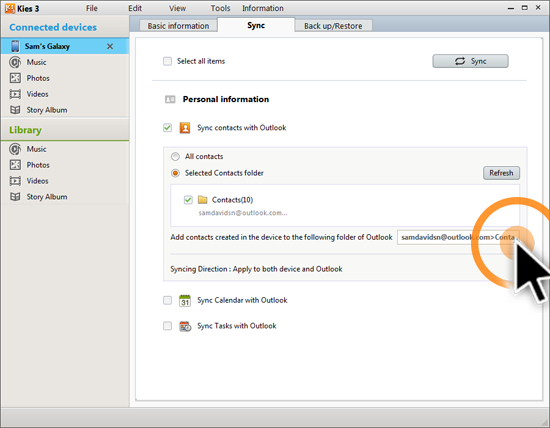Uncheck Sync contacts with Outlook
Viewport: 550px width, 428px height.
[167, 128]
